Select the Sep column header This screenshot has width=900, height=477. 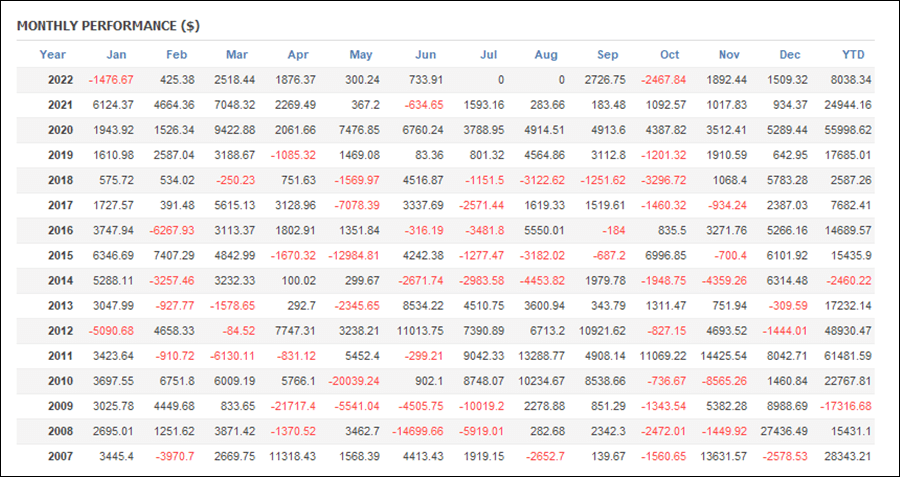[607, 55]
